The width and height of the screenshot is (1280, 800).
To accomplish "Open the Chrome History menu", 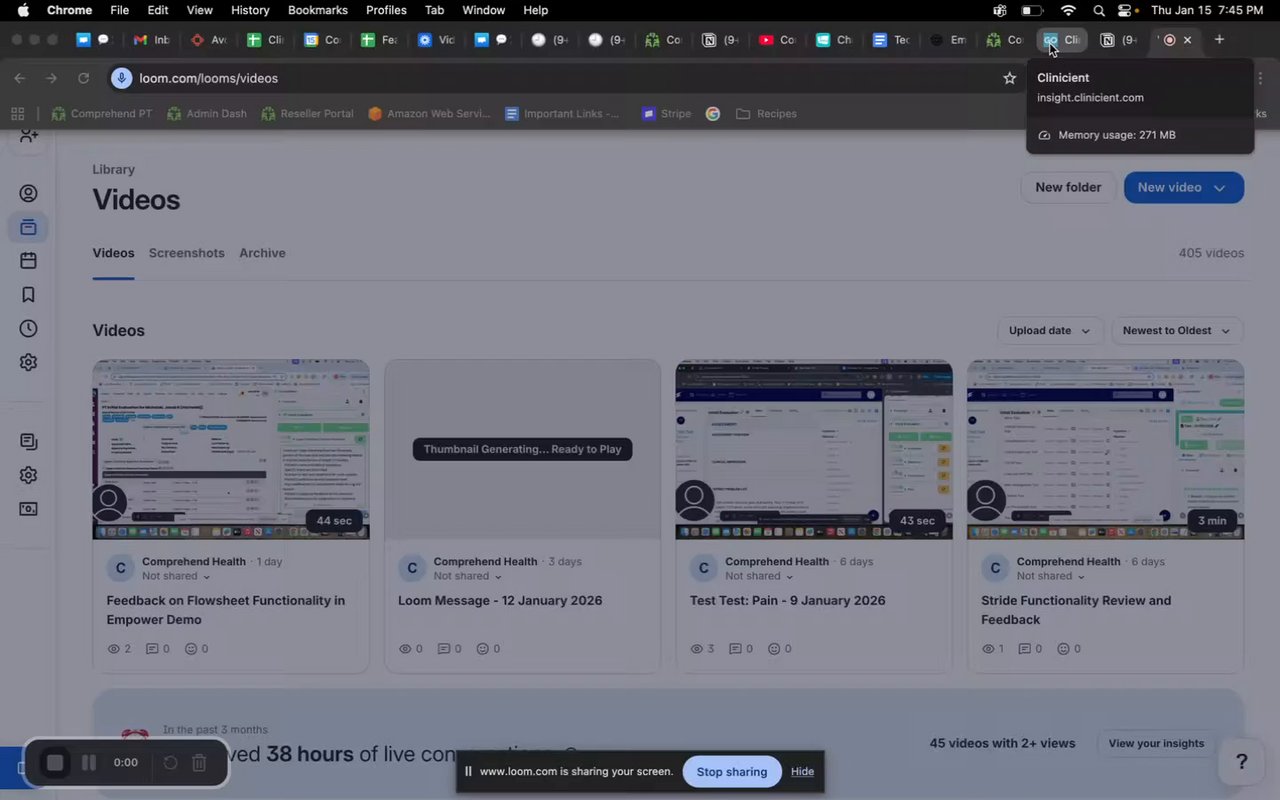I will [250, 10].
